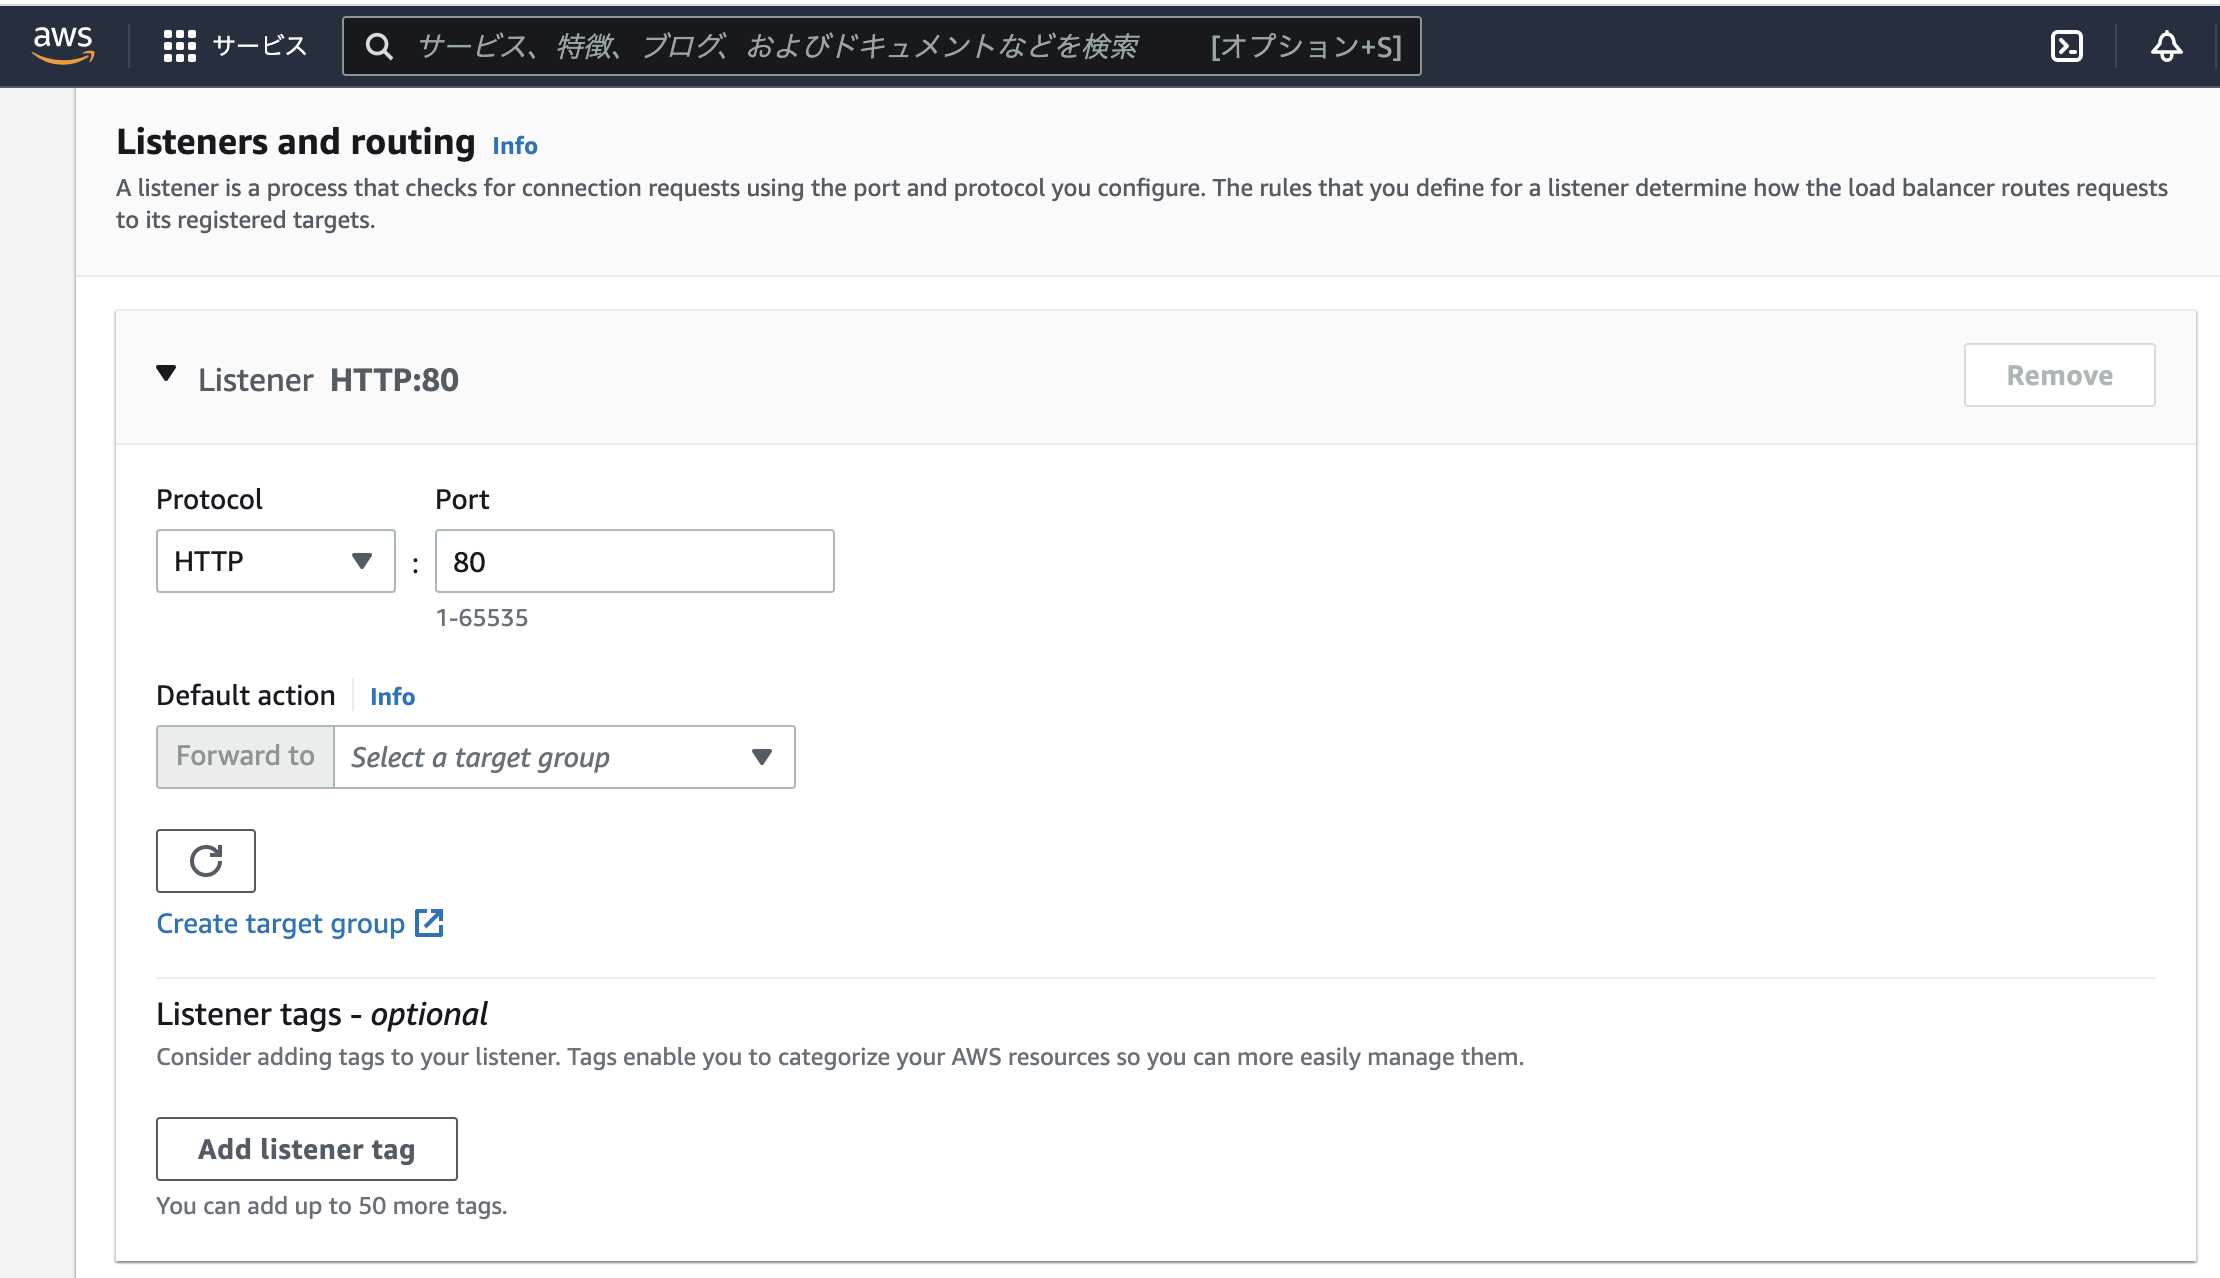
Task: Click external link icon beside Create target group
Action: pyautogui.click(x=429, y=923)
